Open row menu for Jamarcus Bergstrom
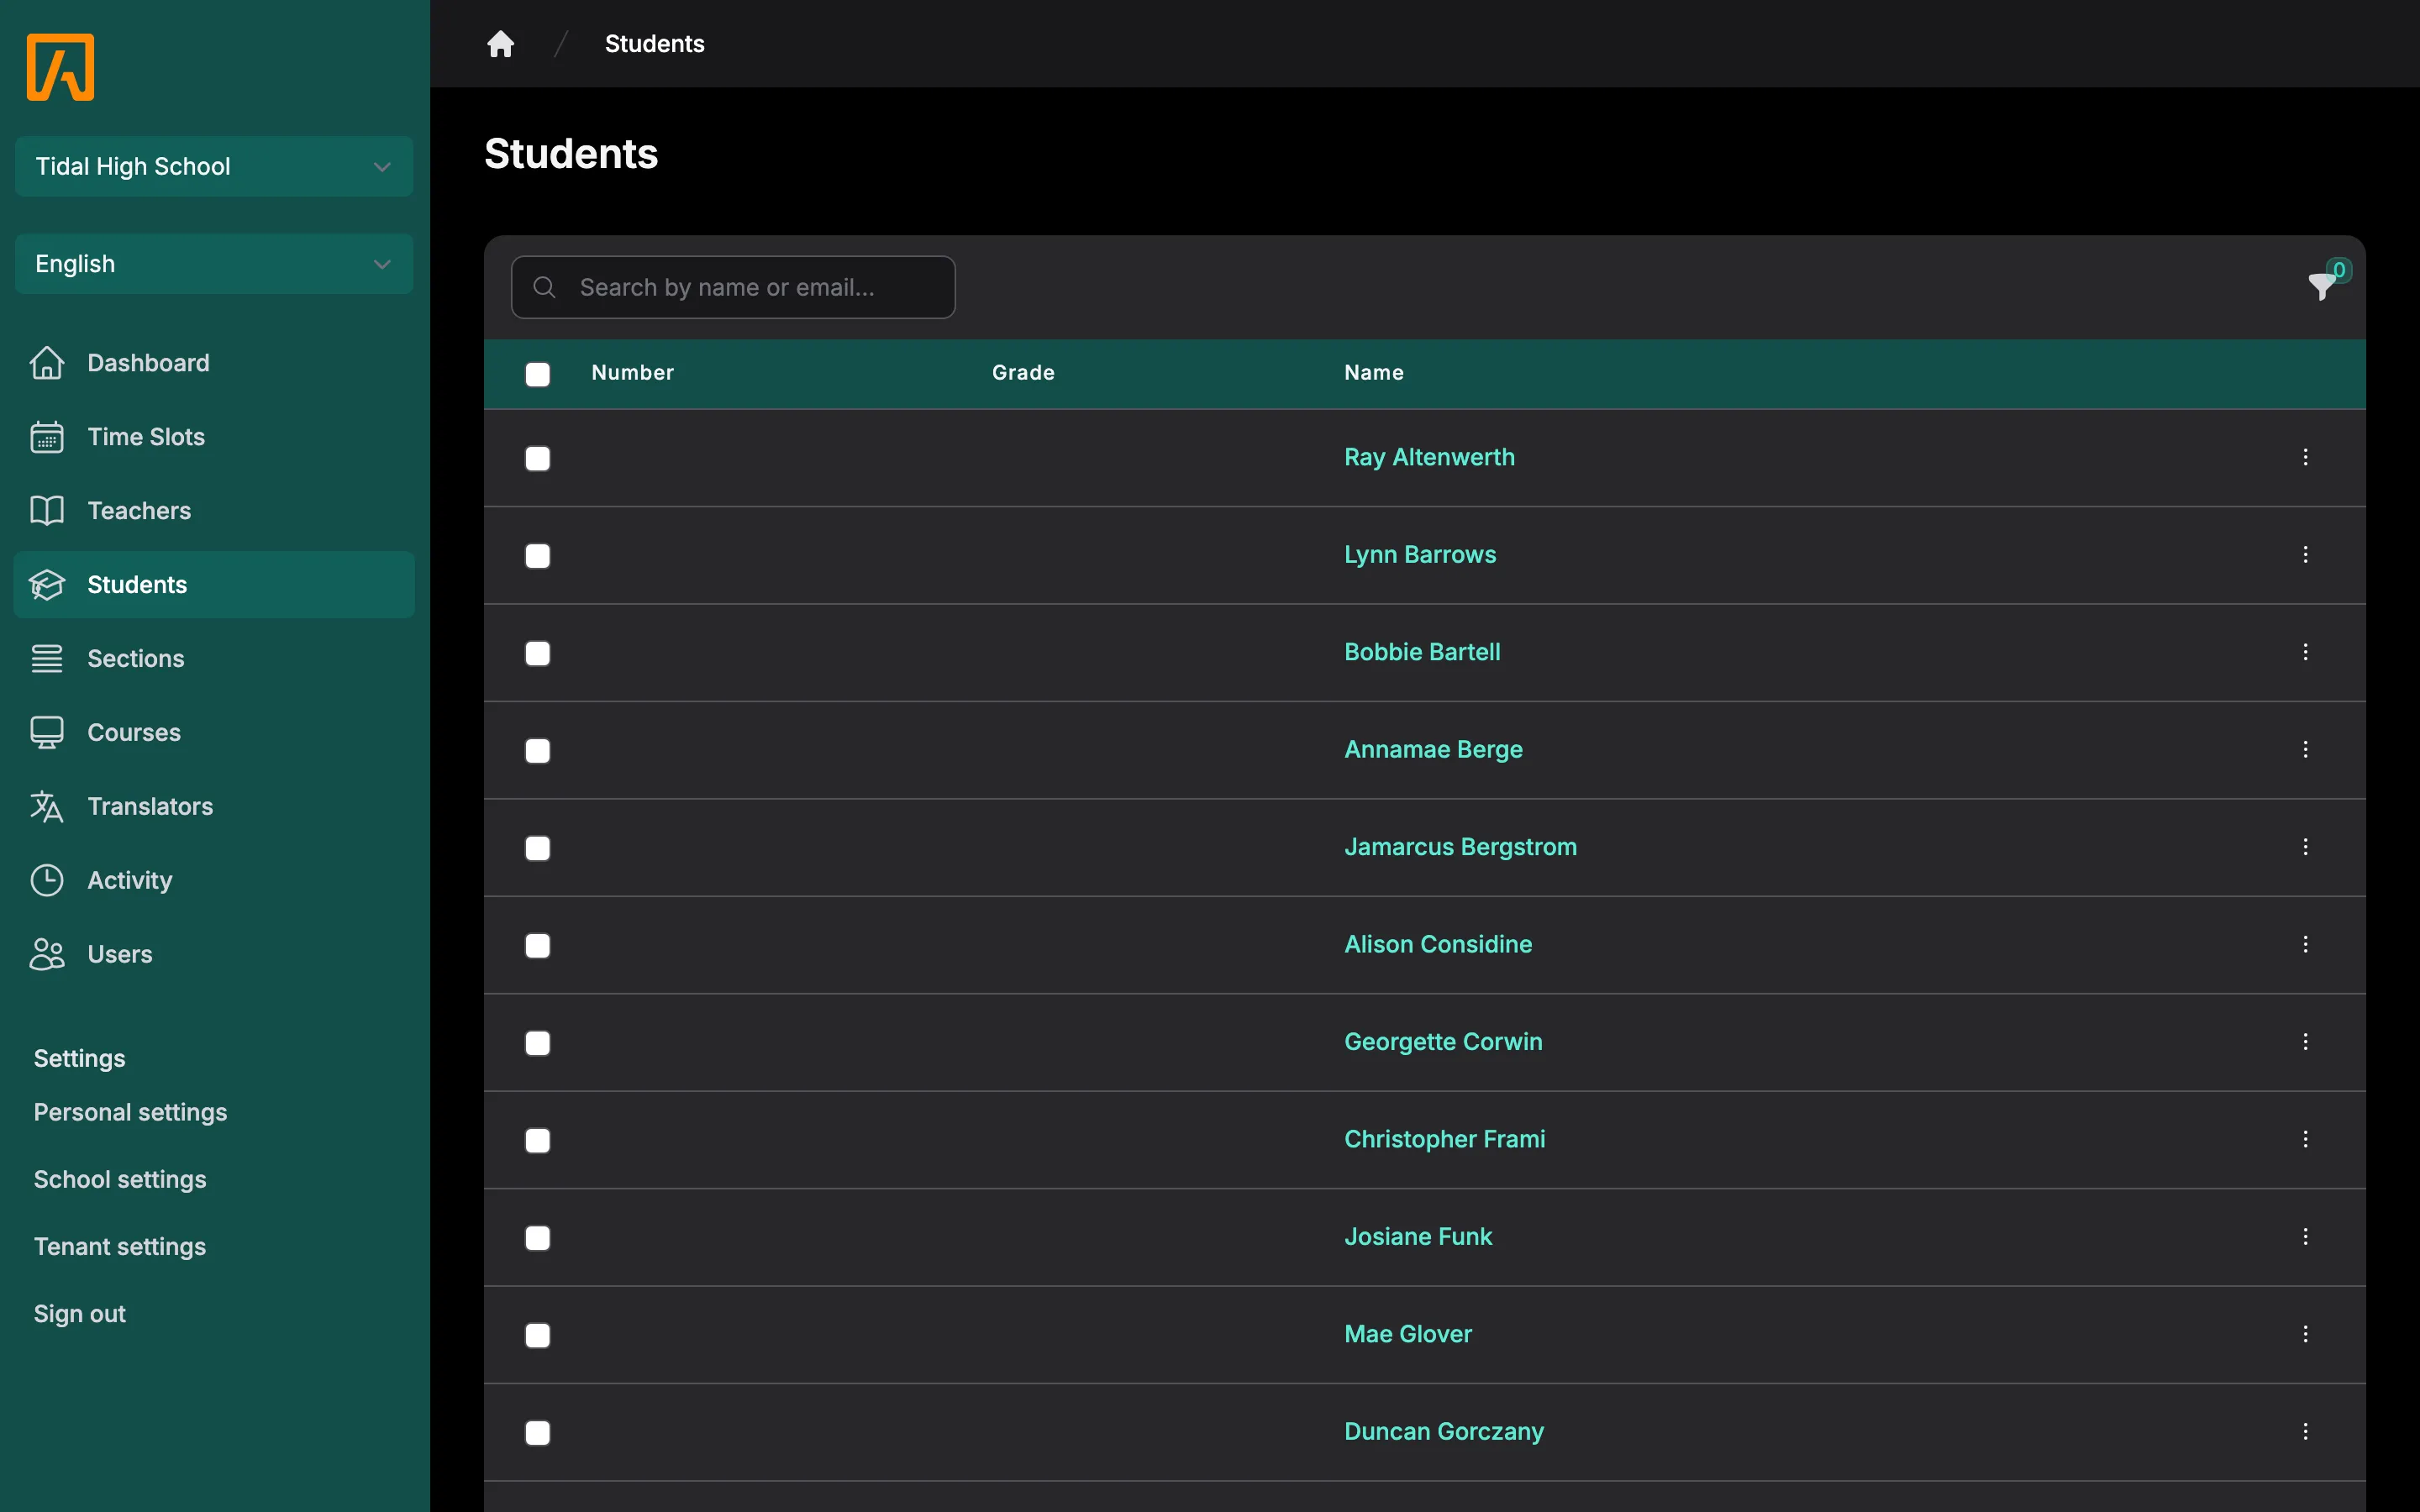 tap(2305, 847)
